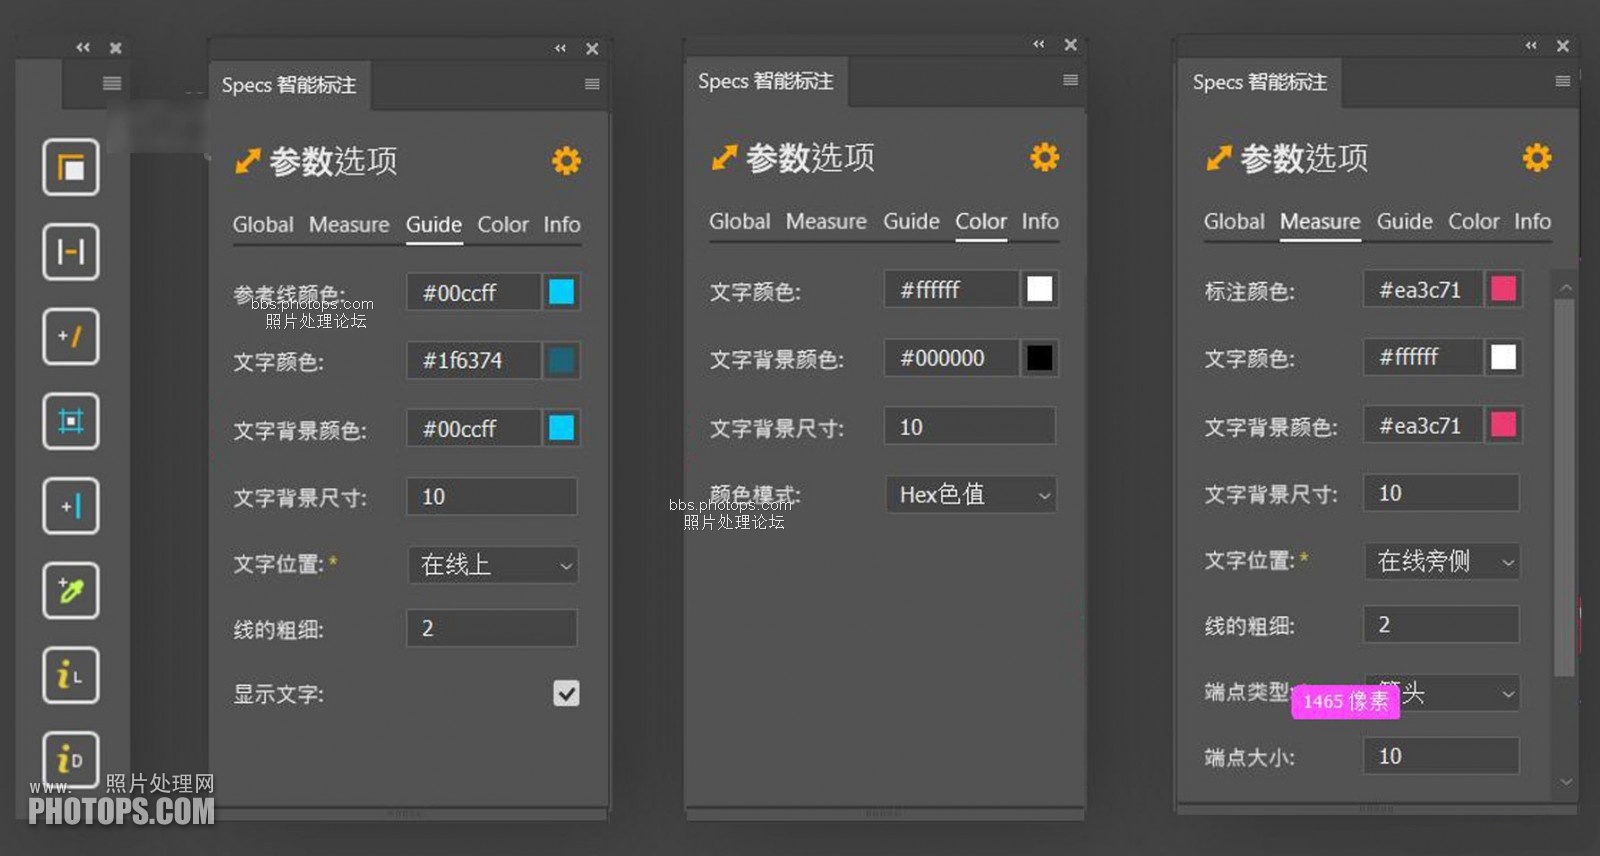Open settings gear in Color panel
Viewport: 1600px width, 856px height.
click(1044, 157)
